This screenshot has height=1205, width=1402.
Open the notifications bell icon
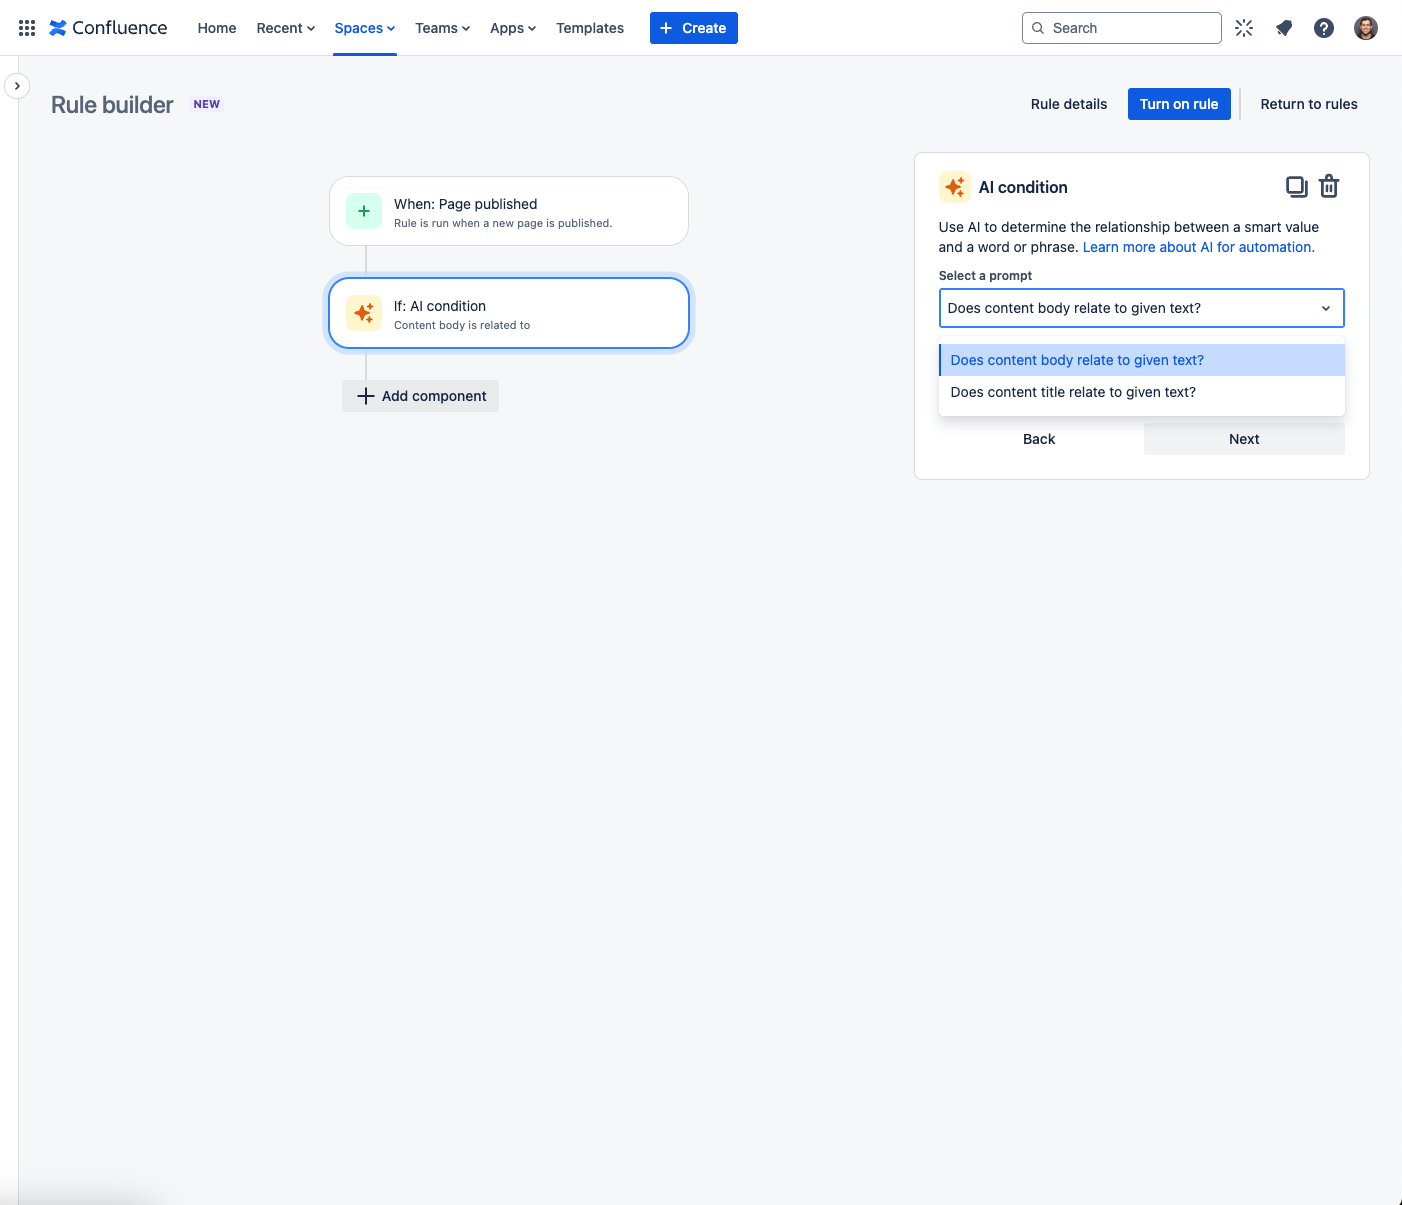click(x=1284, y=28)
